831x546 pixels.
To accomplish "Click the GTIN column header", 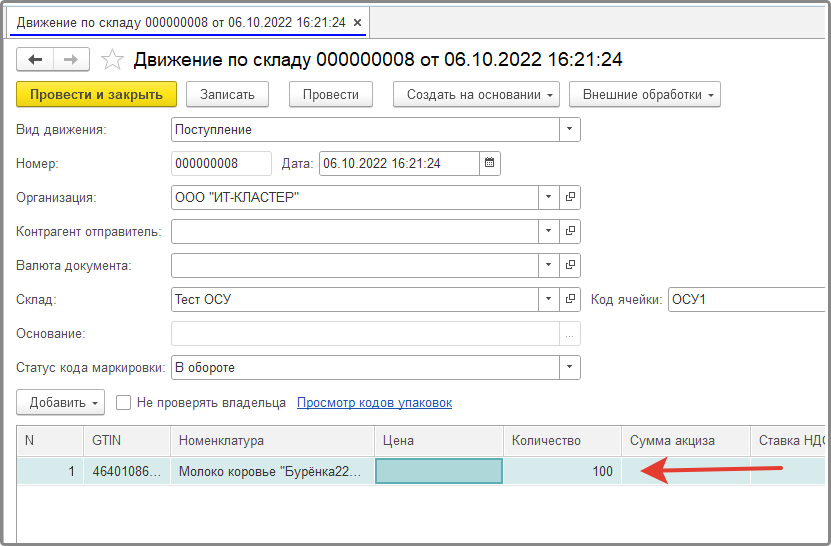I will pos(127,441).
